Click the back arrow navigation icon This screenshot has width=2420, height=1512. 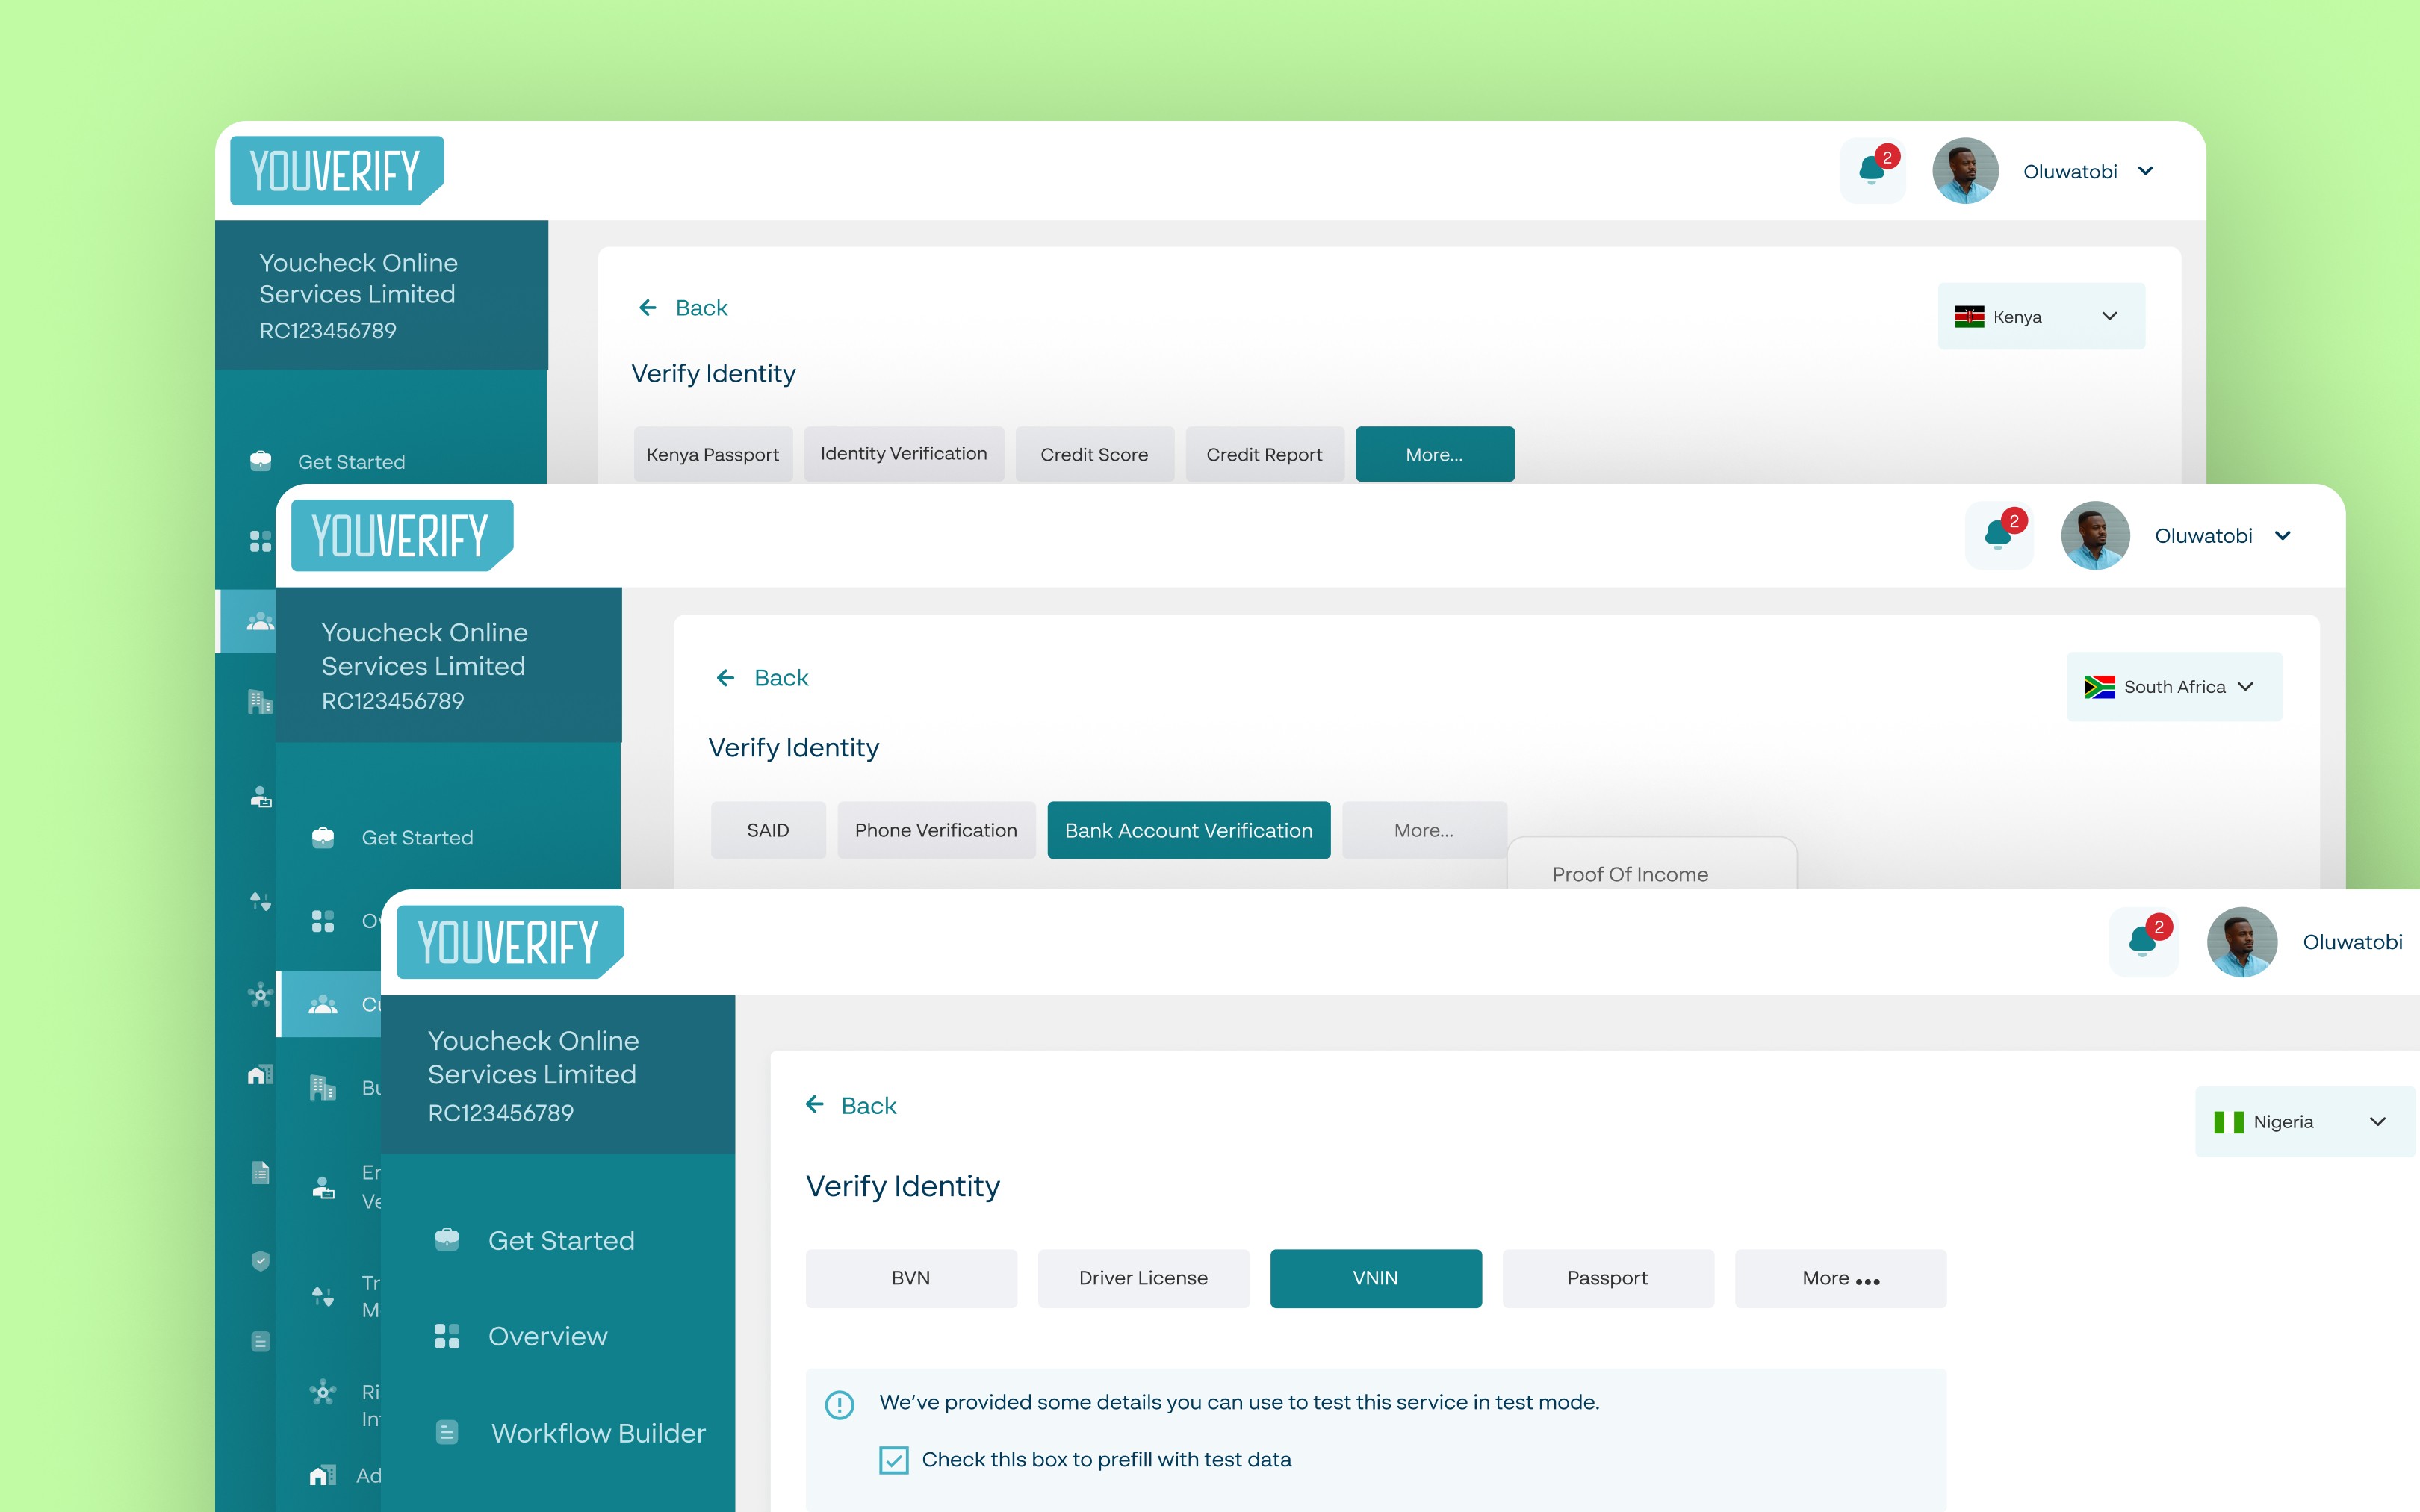click(816, 1106)
